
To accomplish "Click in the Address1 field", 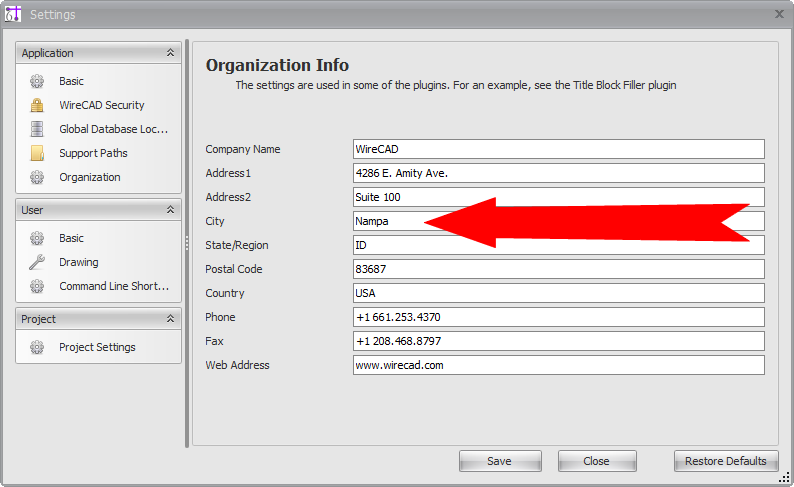I will pos(559,173).
